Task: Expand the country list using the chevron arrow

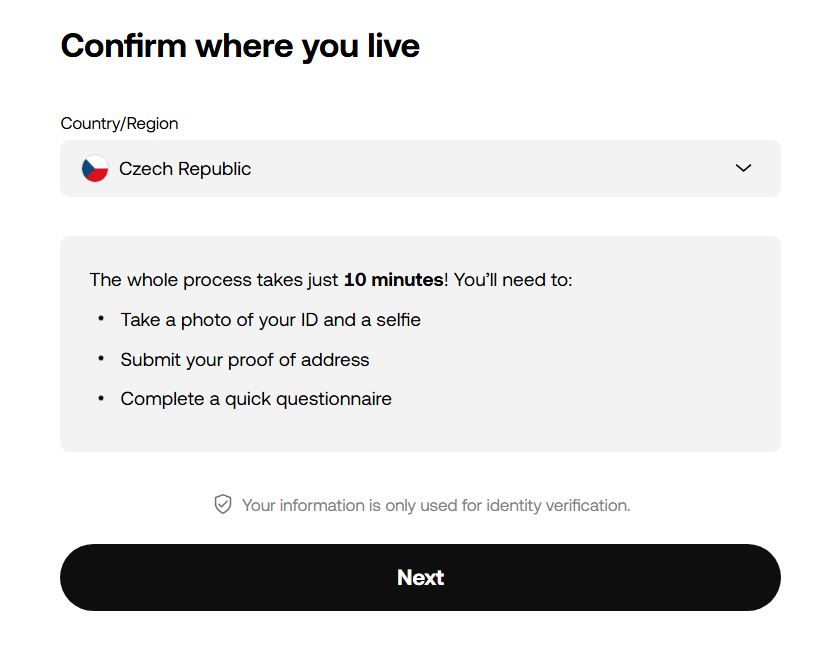Action: click(743, 168)
